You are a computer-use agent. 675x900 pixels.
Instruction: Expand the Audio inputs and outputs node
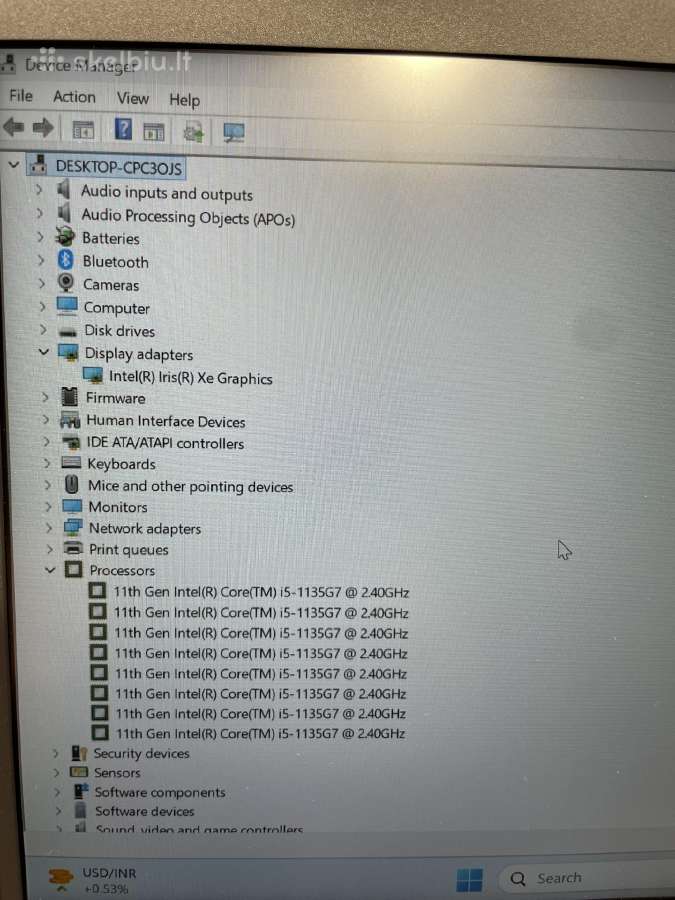39,189
